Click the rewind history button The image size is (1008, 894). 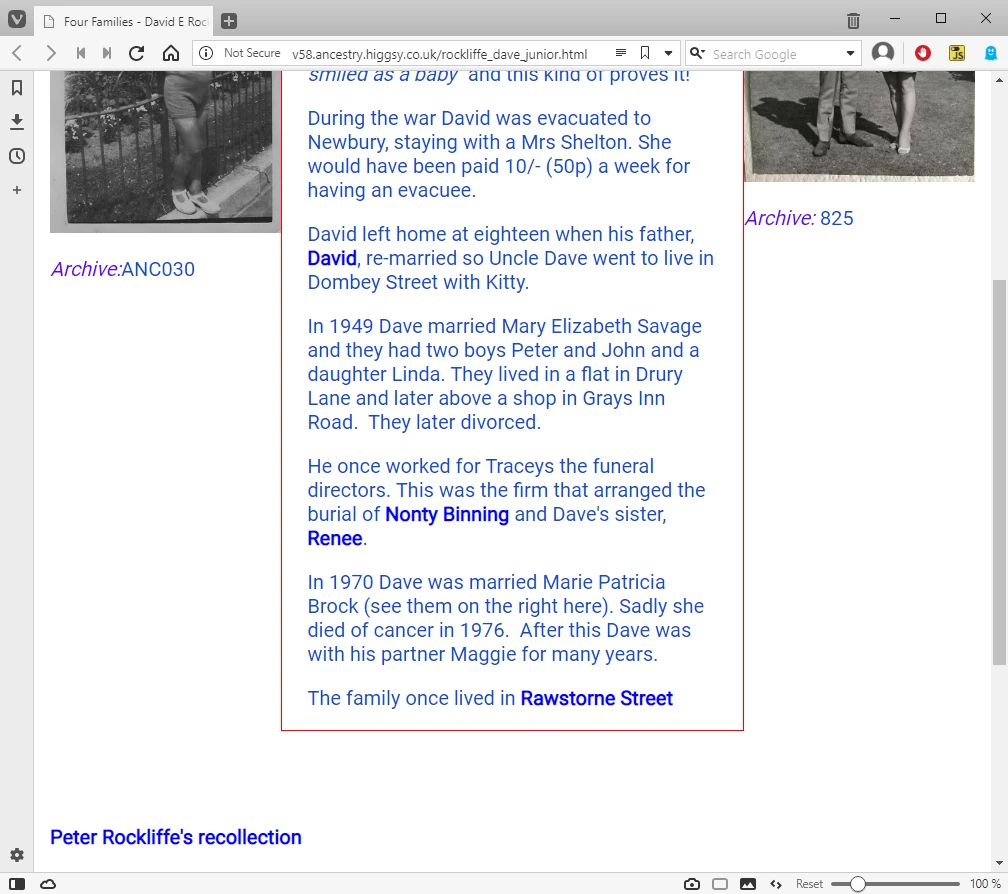pyautogui.click(x=81, y=53)
